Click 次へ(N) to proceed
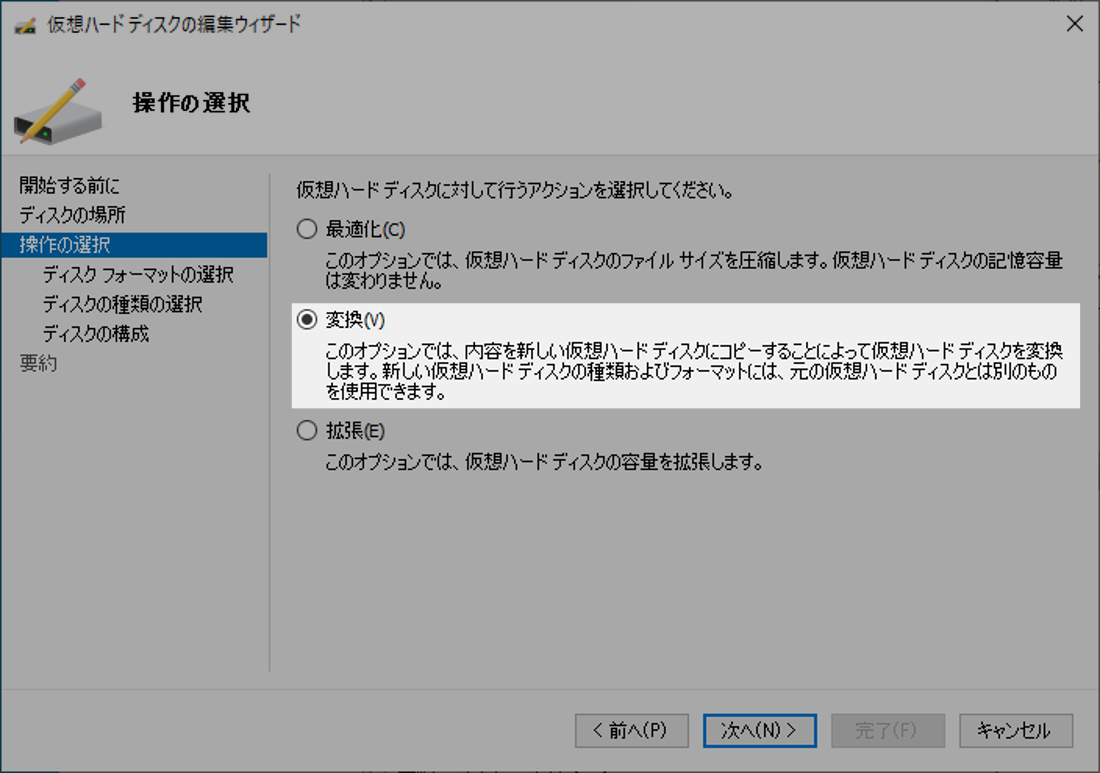 759,731
